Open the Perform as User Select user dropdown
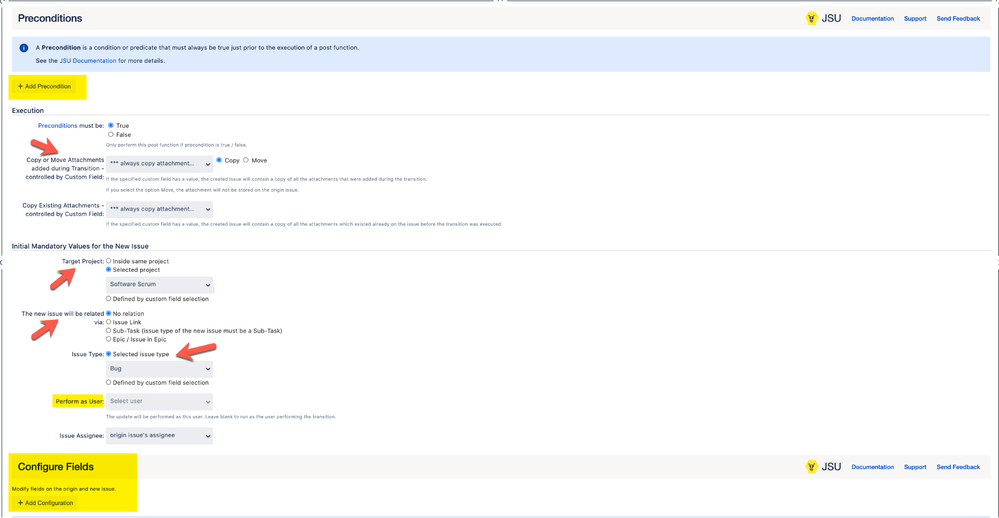 click(159, 401)
